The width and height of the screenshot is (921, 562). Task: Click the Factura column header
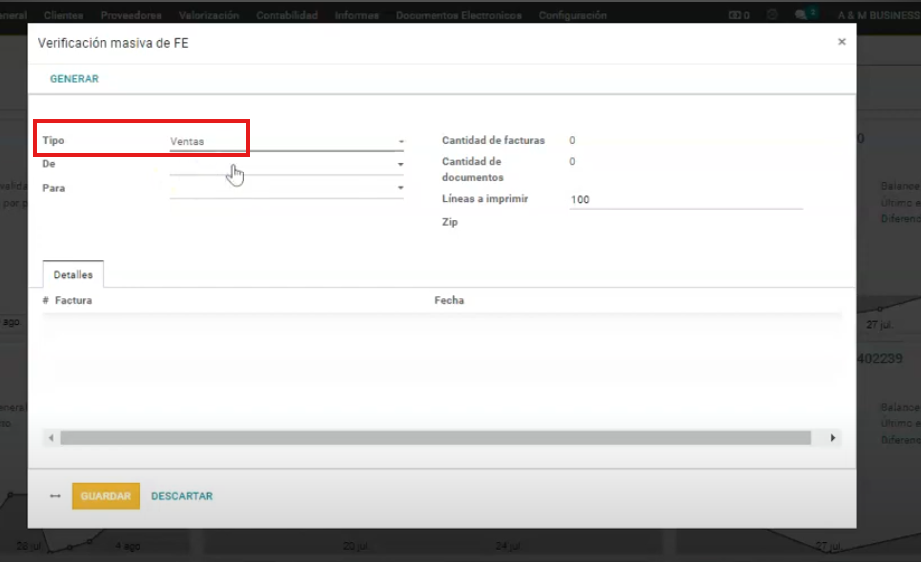pyautogui.click(x=74, y=300)
